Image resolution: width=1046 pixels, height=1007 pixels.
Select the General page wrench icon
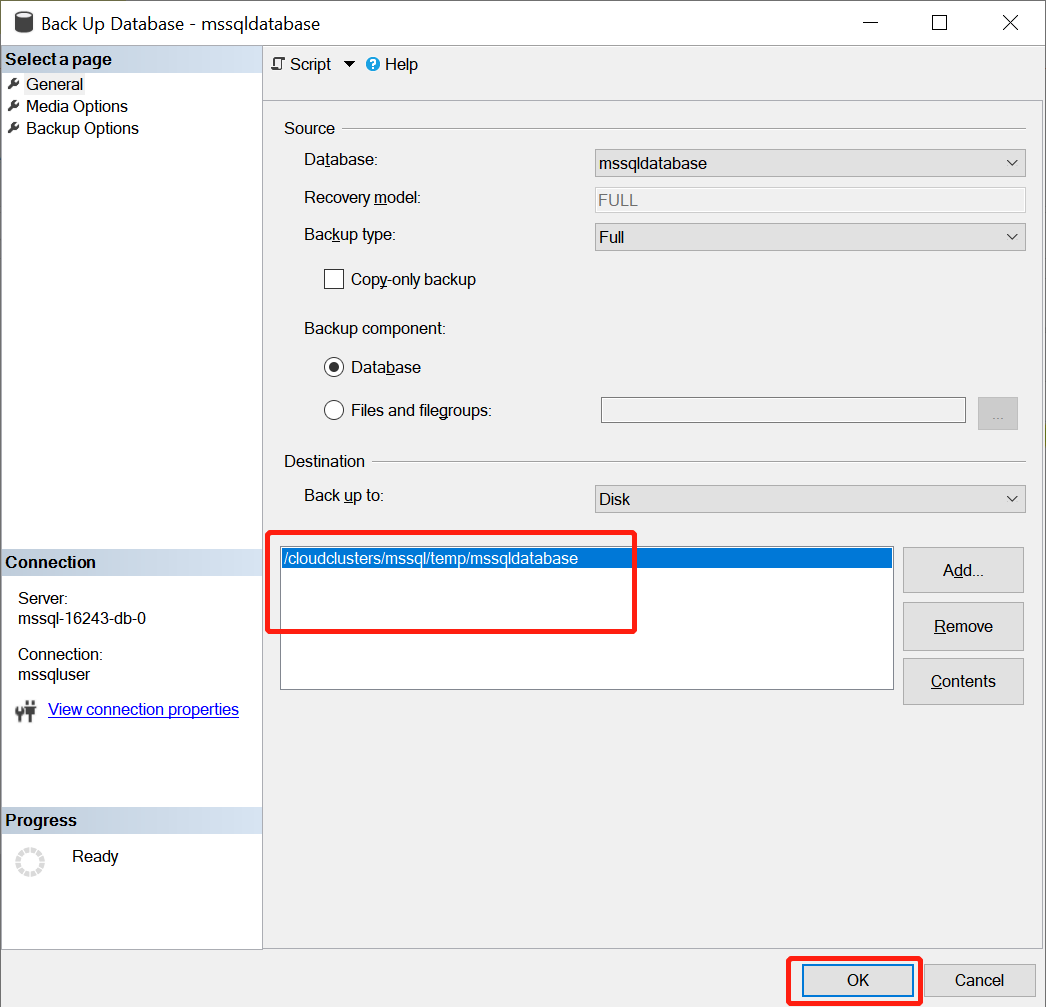click(x=14, y=84)
